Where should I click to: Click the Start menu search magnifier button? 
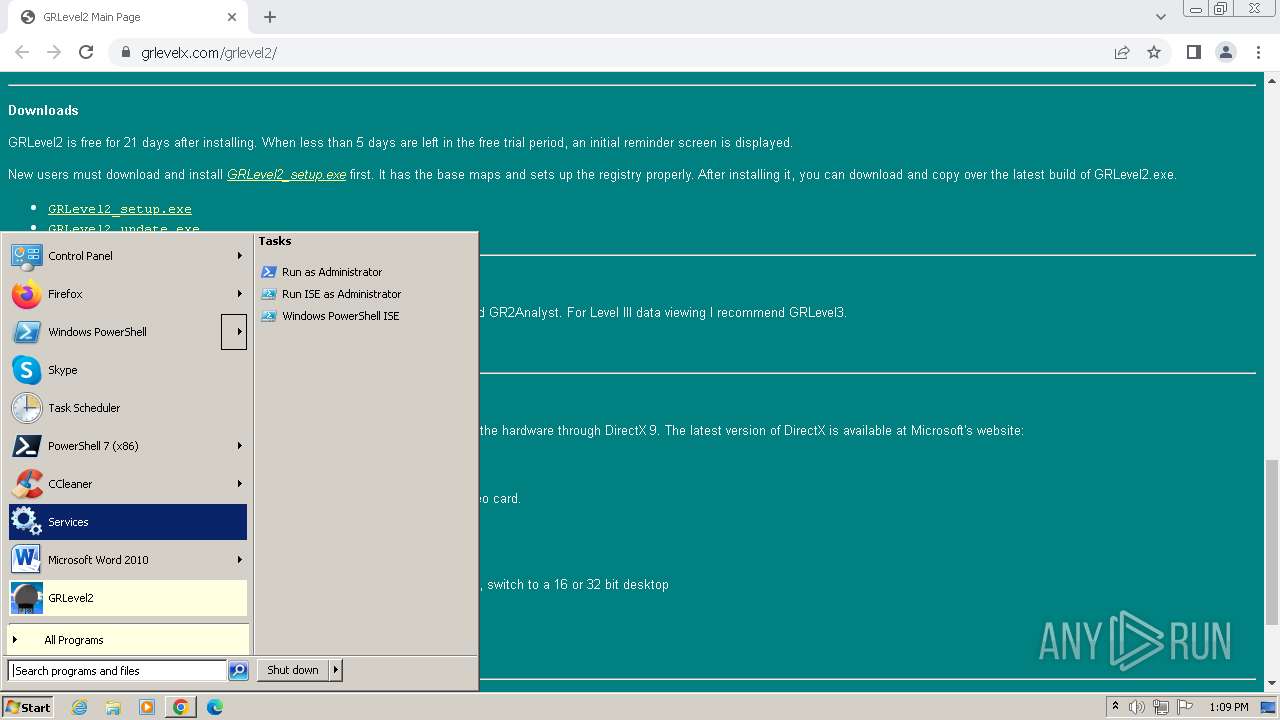click(x=238, y=671)
